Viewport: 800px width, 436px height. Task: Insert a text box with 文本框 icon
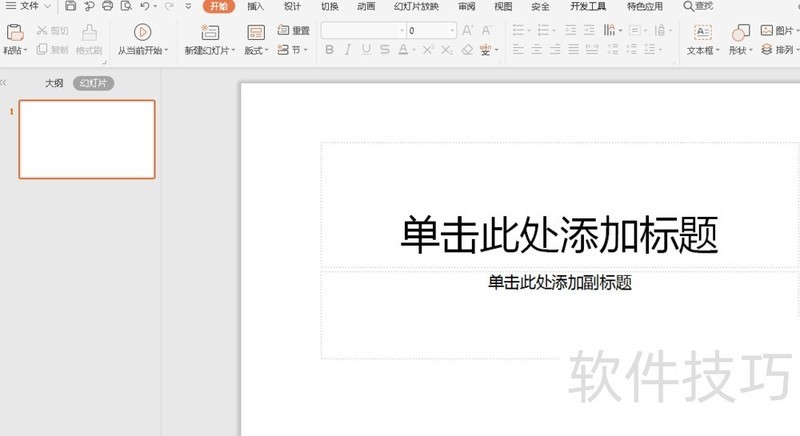(x=701, y=32)
